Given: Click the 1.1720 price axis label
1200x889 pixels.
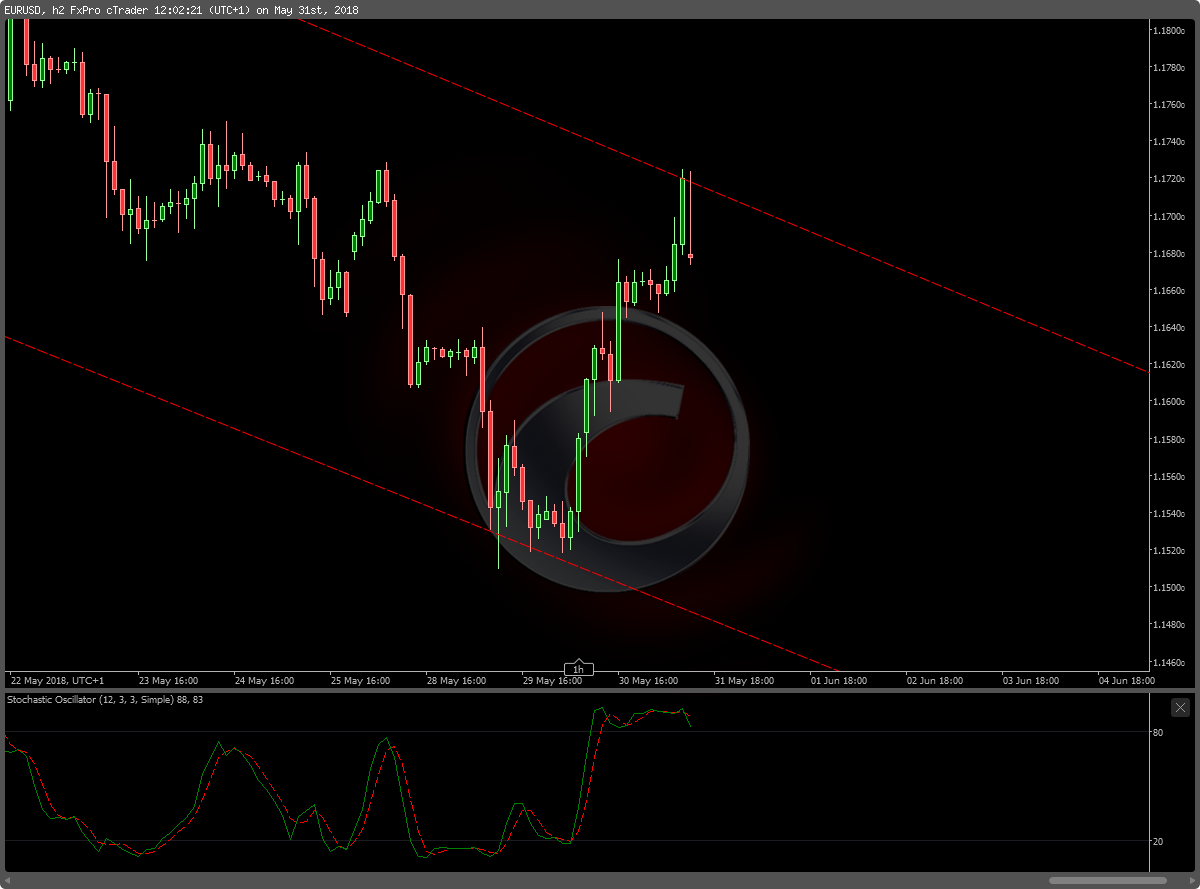Looking at the screenshot, I should pos(1168,179).
